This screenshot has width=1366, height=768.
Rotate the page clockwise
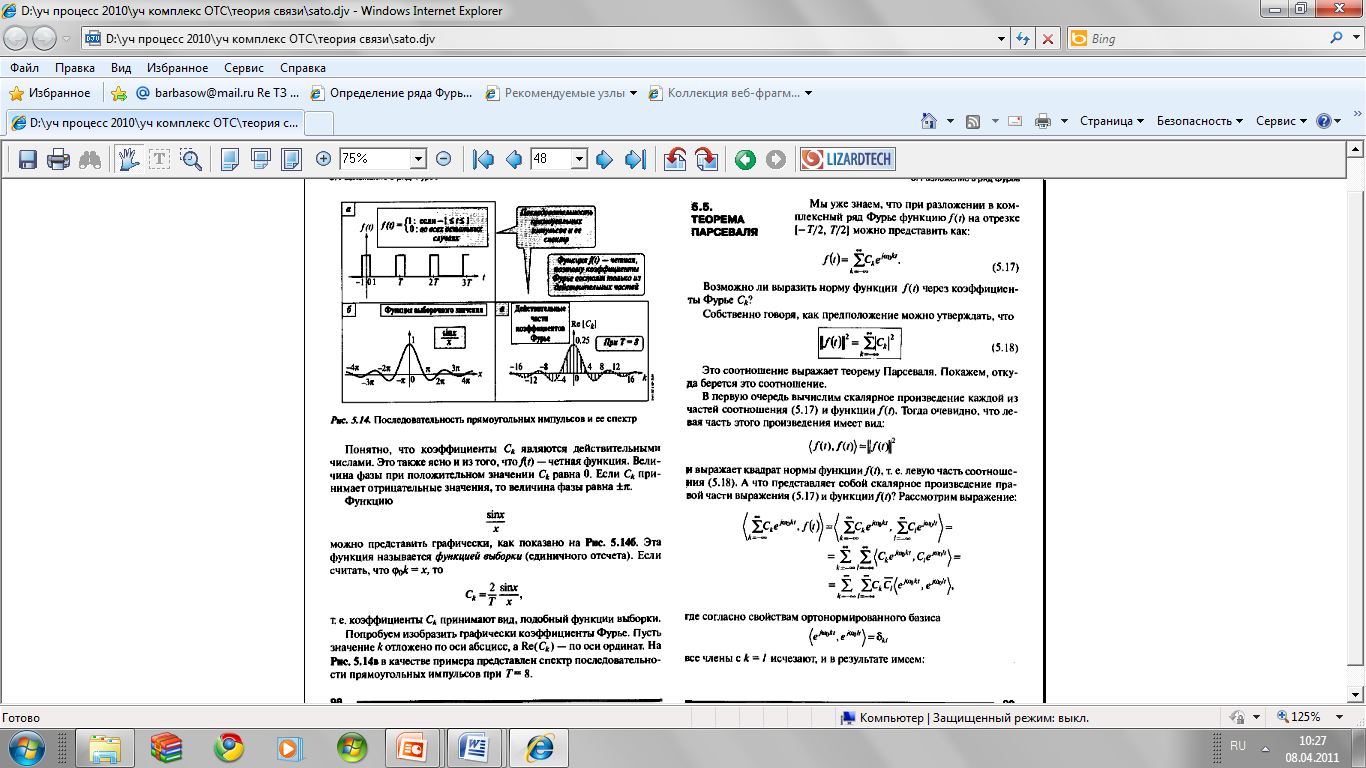(706, 159)
